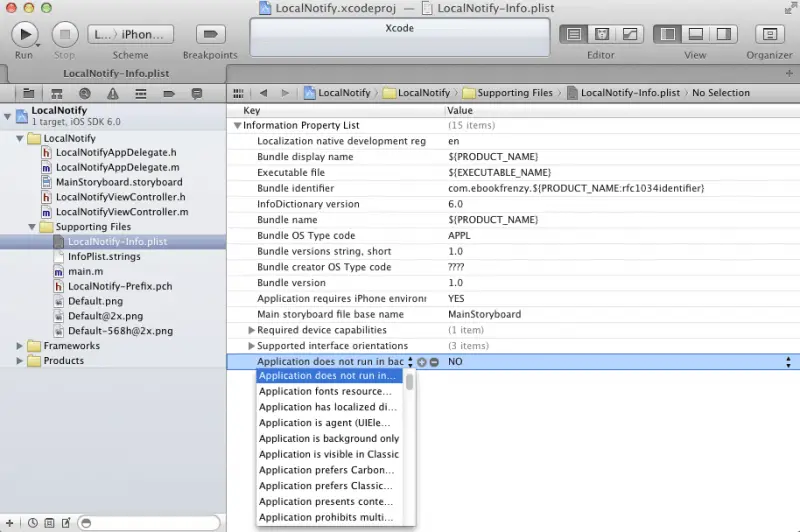Select 'Application fonts resource...' list entry
The height and width of the screenshot is (532, 800).
coord(328,392)
